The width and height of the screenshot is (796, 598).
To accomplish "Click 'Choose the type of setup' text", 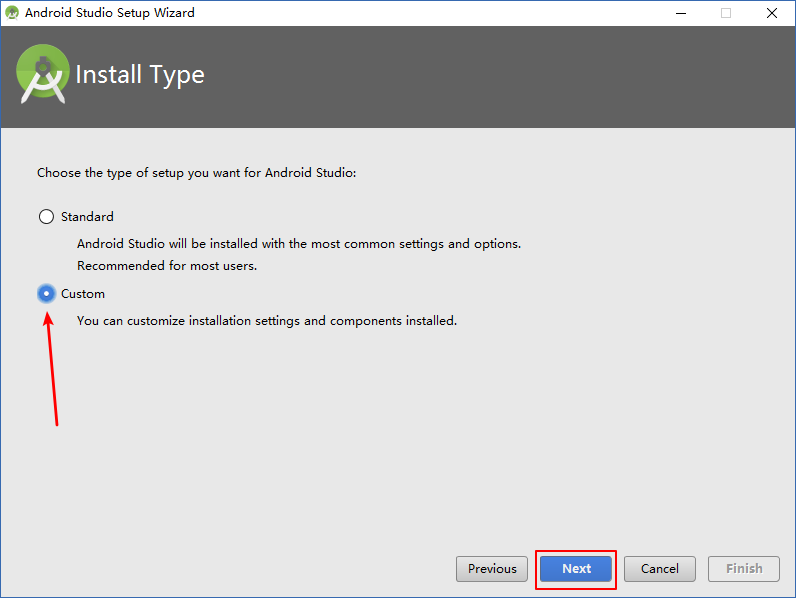I will [x=196, y=173].
